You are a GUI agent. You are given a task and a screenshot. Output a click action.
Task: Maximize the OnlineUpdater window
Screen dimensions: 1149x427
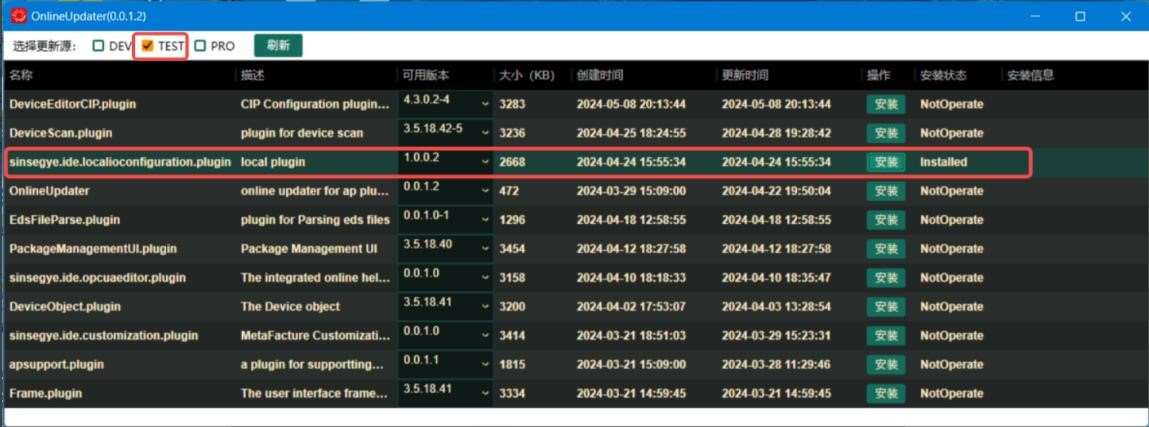[x=1080, y=15]
